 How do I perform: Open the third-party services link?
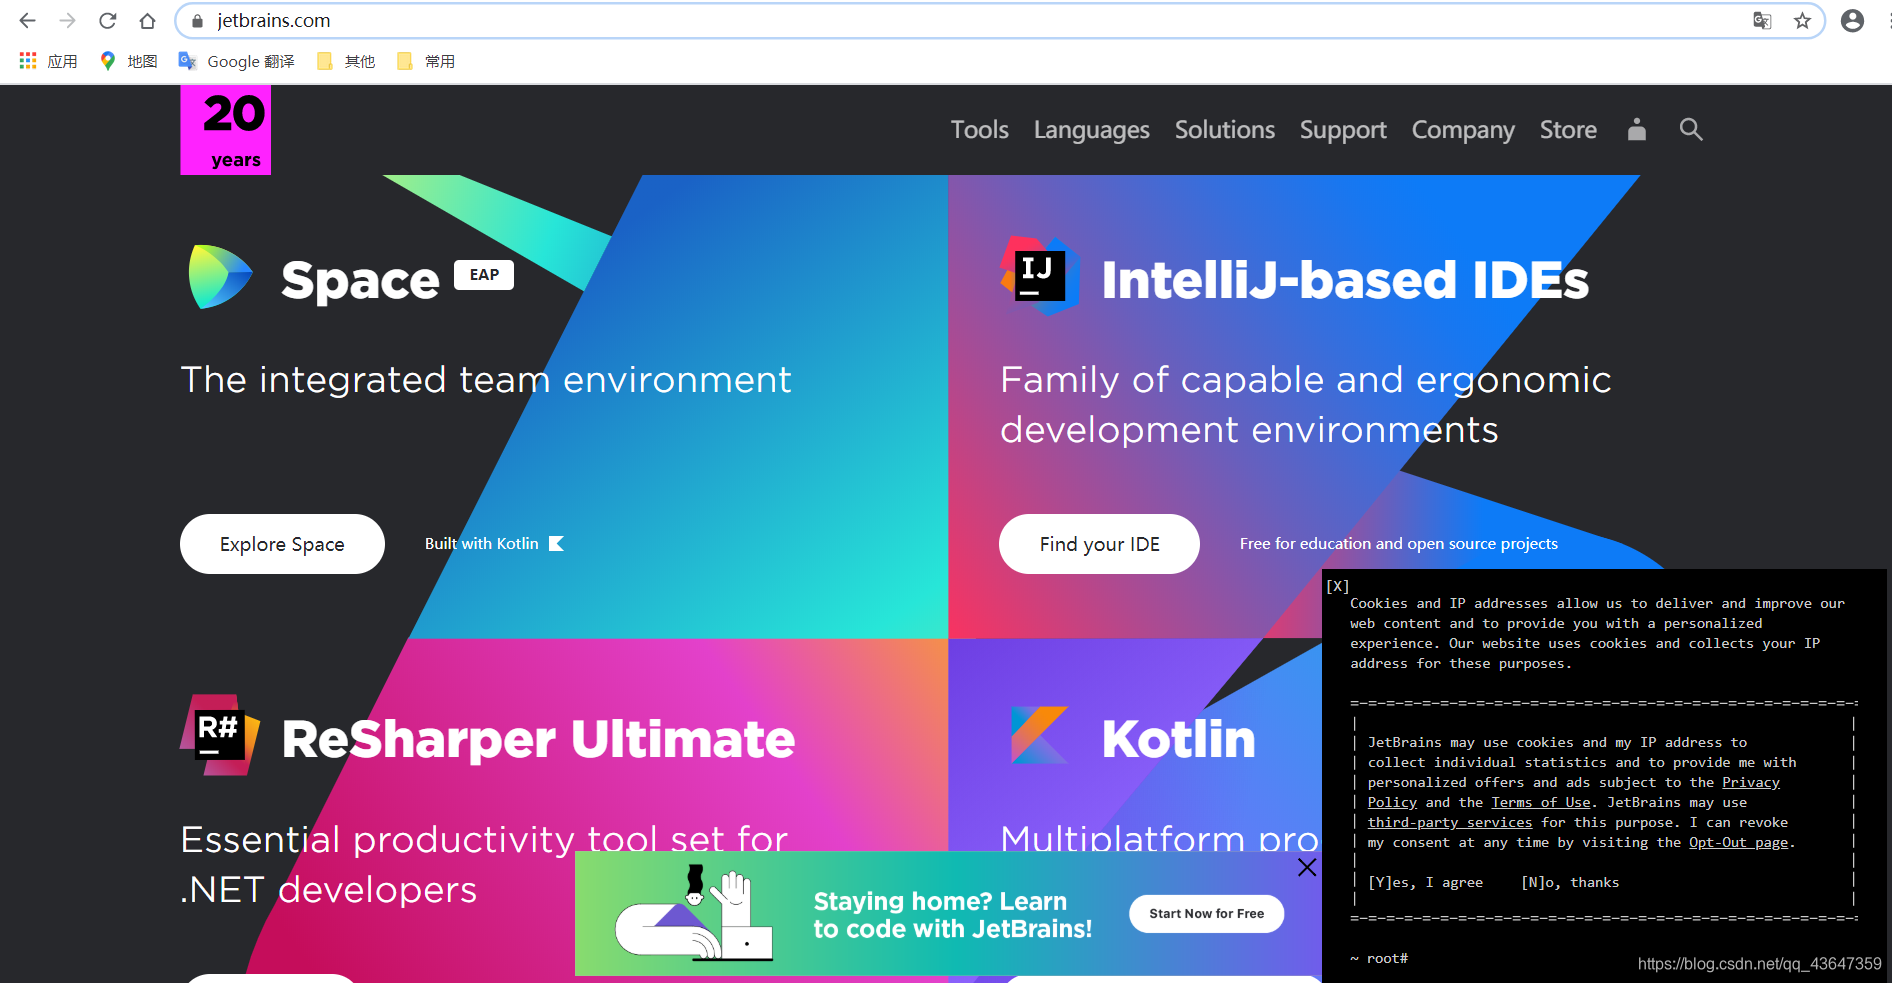(x=1449, y=822)
